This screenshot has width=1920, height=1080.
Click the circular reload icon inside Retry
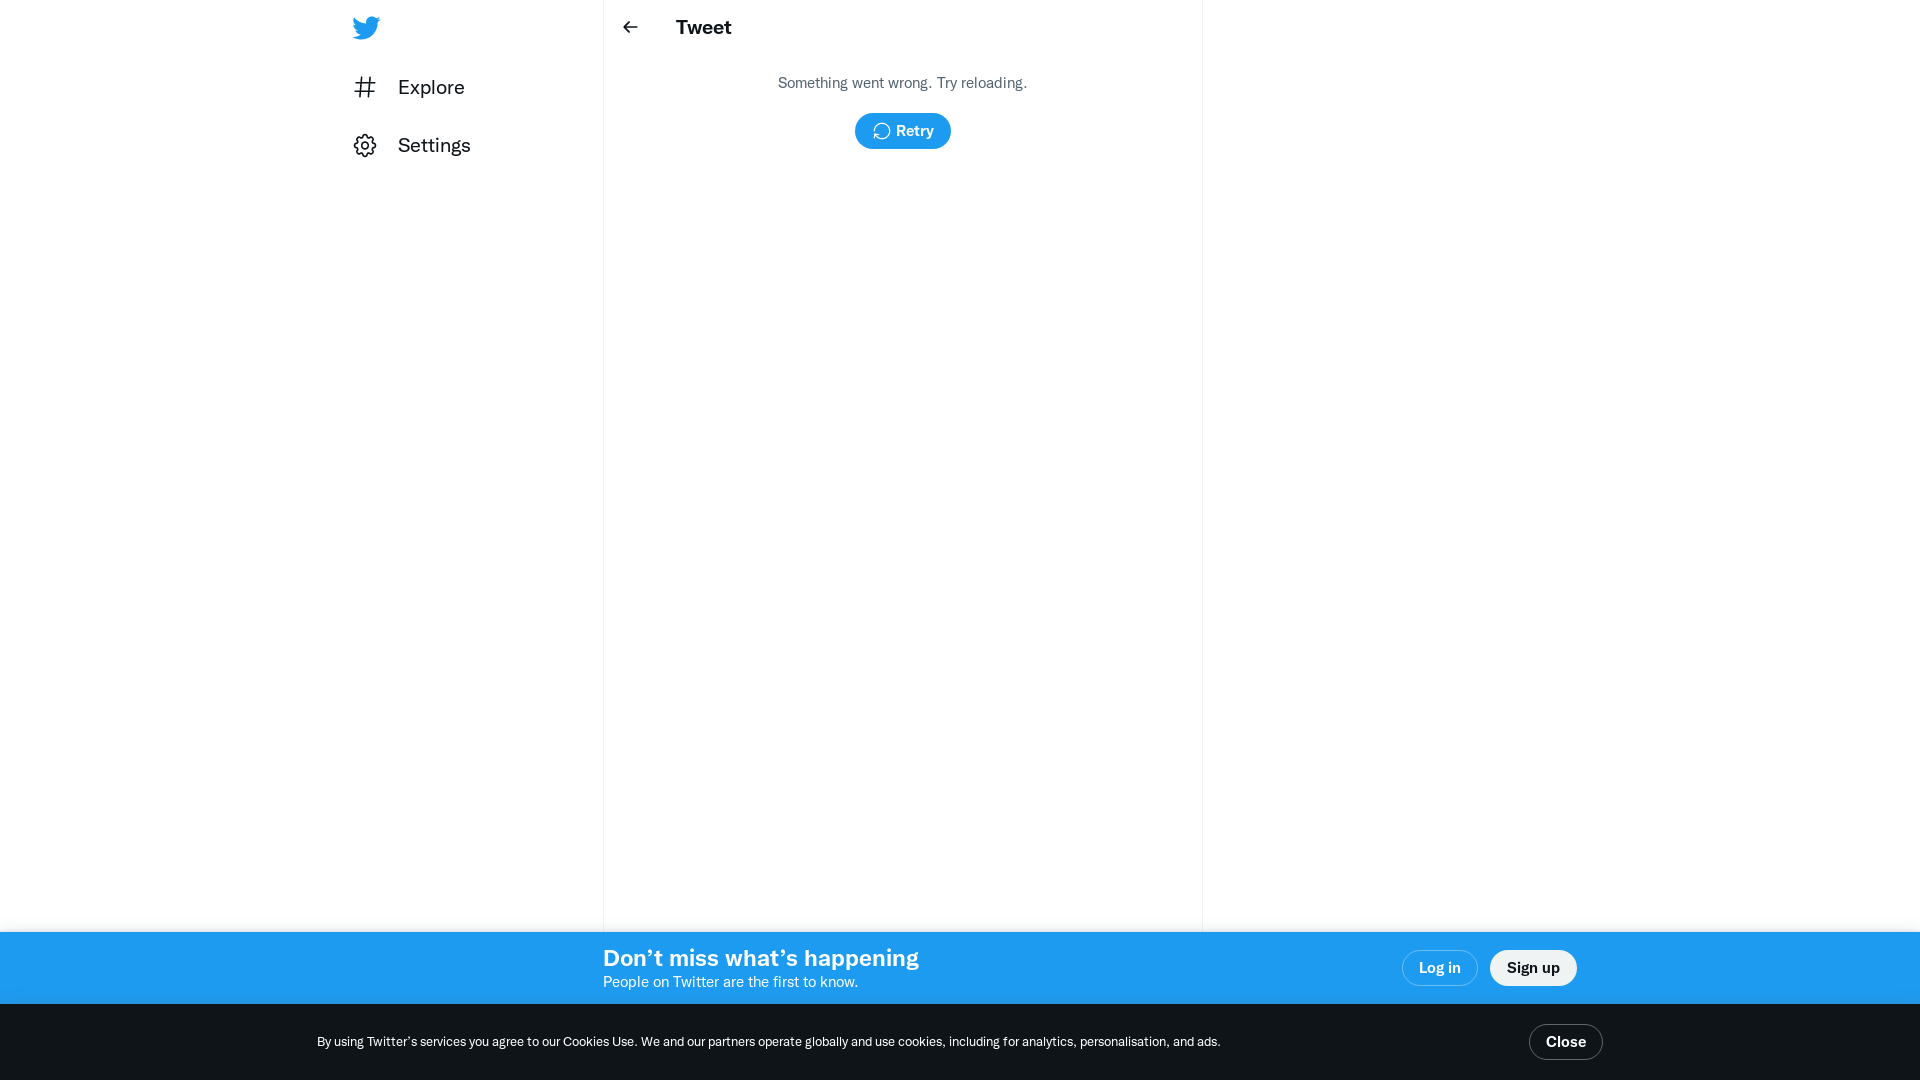(881, 131)
